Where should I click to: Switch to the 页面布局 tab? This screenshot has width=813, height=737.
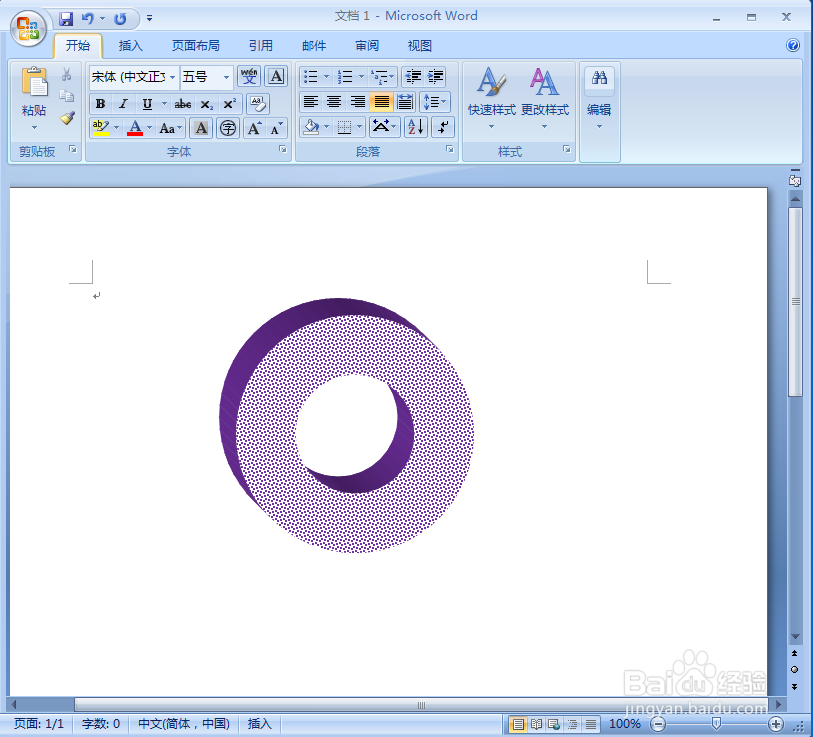point(195,46)
